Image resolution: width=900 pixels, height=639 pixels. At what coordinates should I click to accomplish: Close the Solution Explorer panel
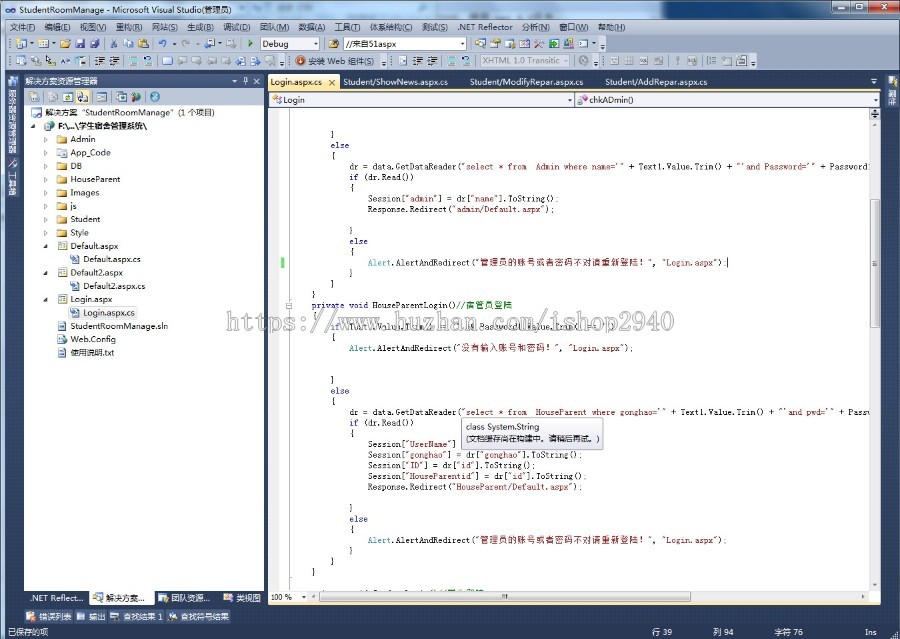[x=257, y=81]
